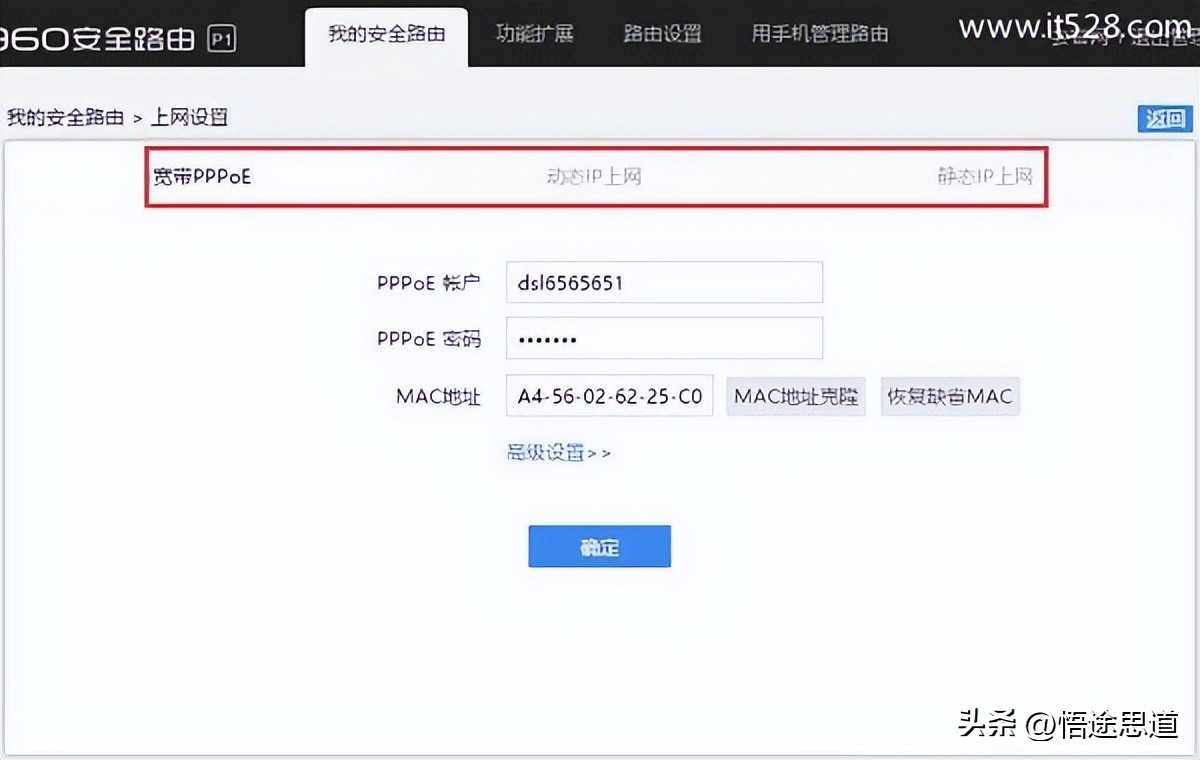1200x760 pixels.
Task: Click 我的安全路由 in the breadcrumb
Action: 64,117
